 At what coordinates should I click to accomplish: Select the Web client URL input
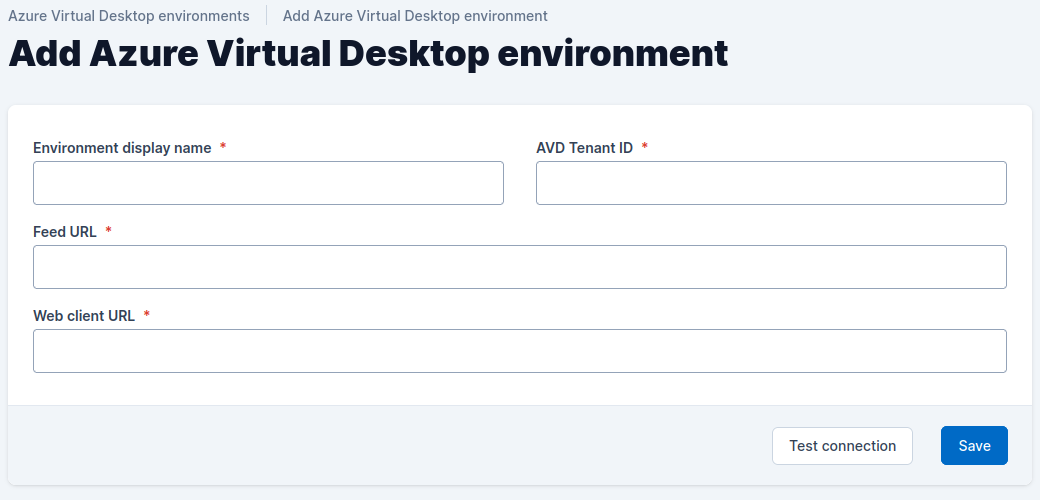519,351
